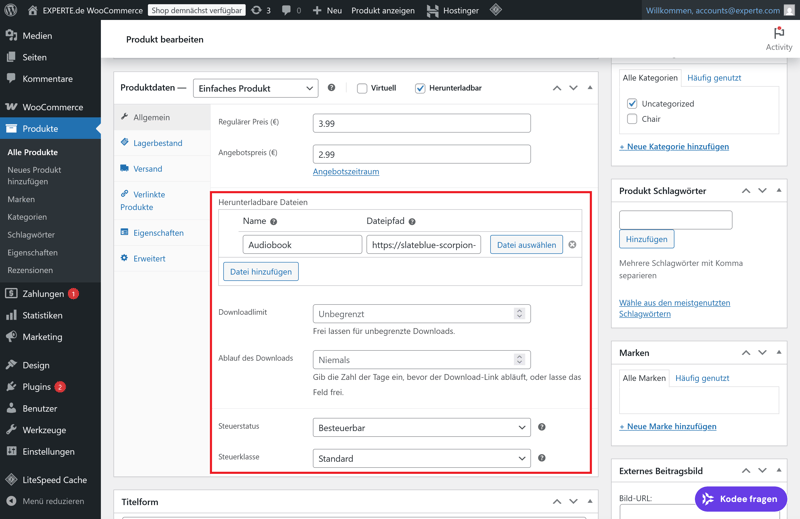The height and width of the screenshot is (519, 800).
Task: Switch to the Lagerbestand tab
Action: click(157, 143)
